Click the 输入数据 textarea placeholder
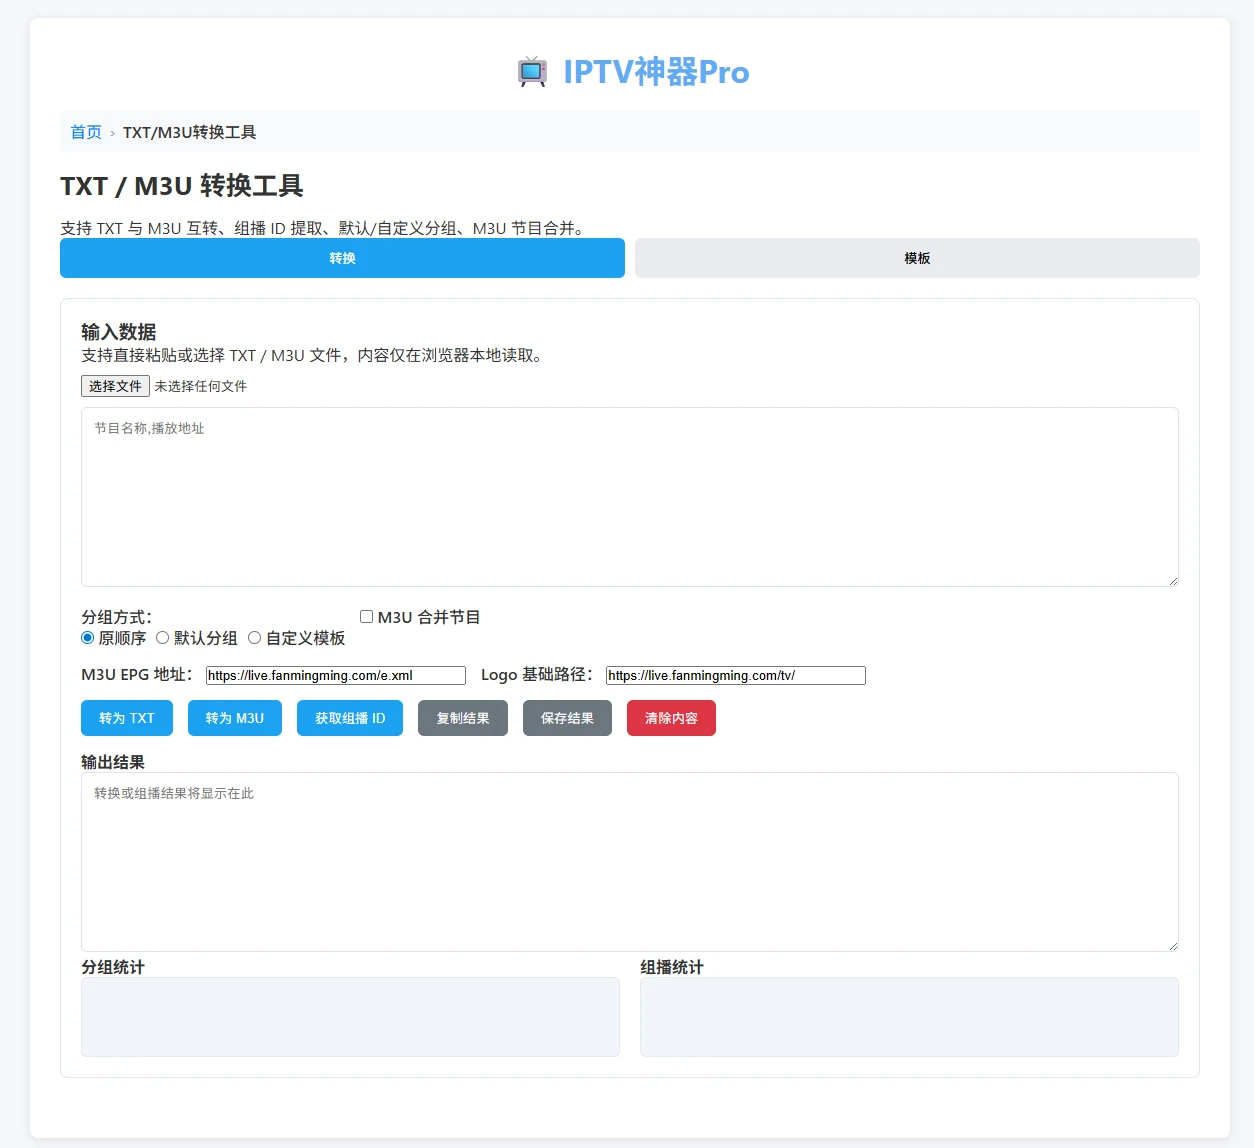The width and height of the screenshot is (1254, 1148). click(x=629, y=497)
